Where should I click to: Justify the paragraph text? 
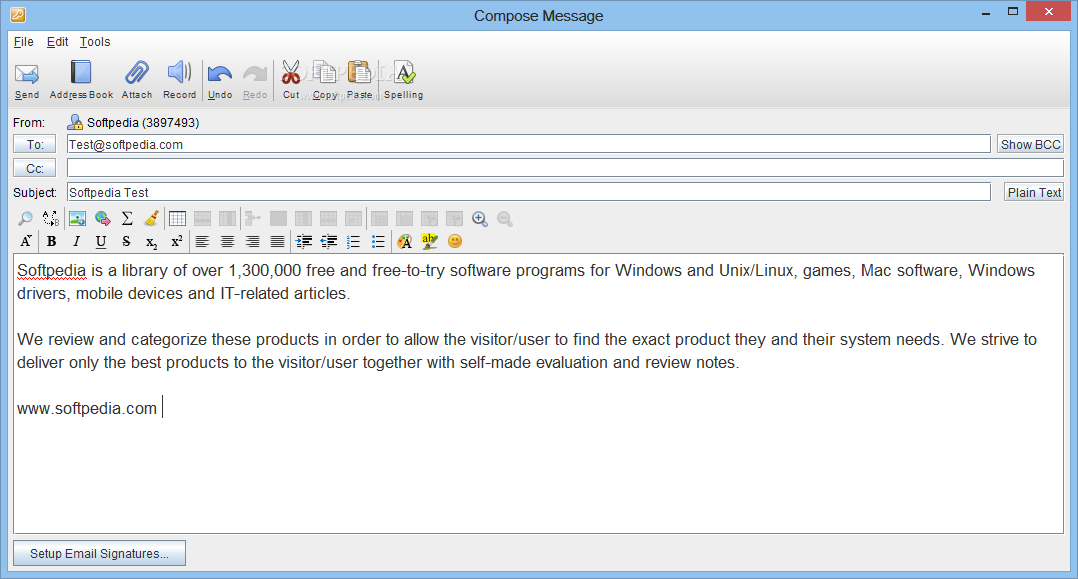coord(277,241)
